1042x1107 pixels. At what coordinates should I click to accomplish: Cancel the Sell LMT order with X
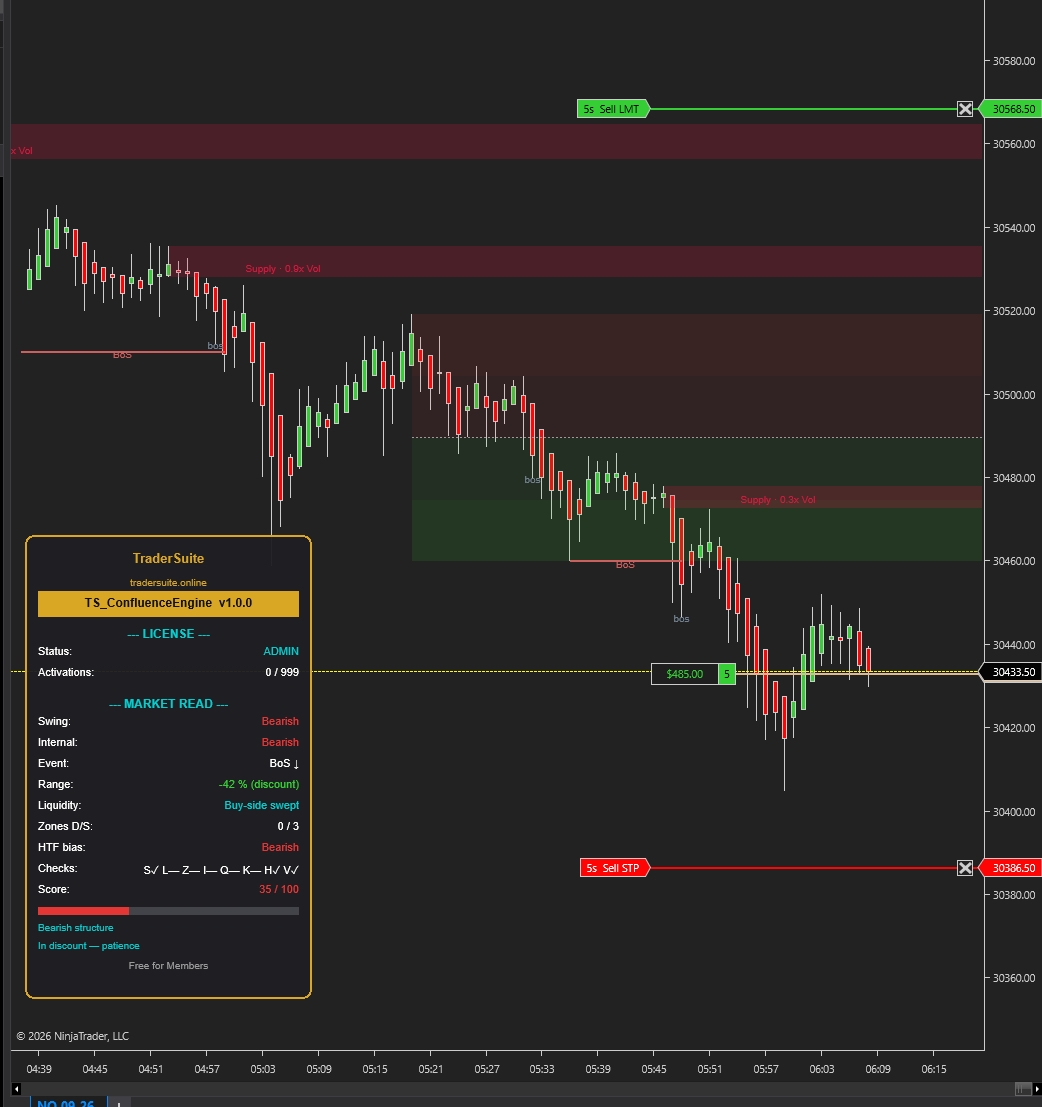[964, 109]
